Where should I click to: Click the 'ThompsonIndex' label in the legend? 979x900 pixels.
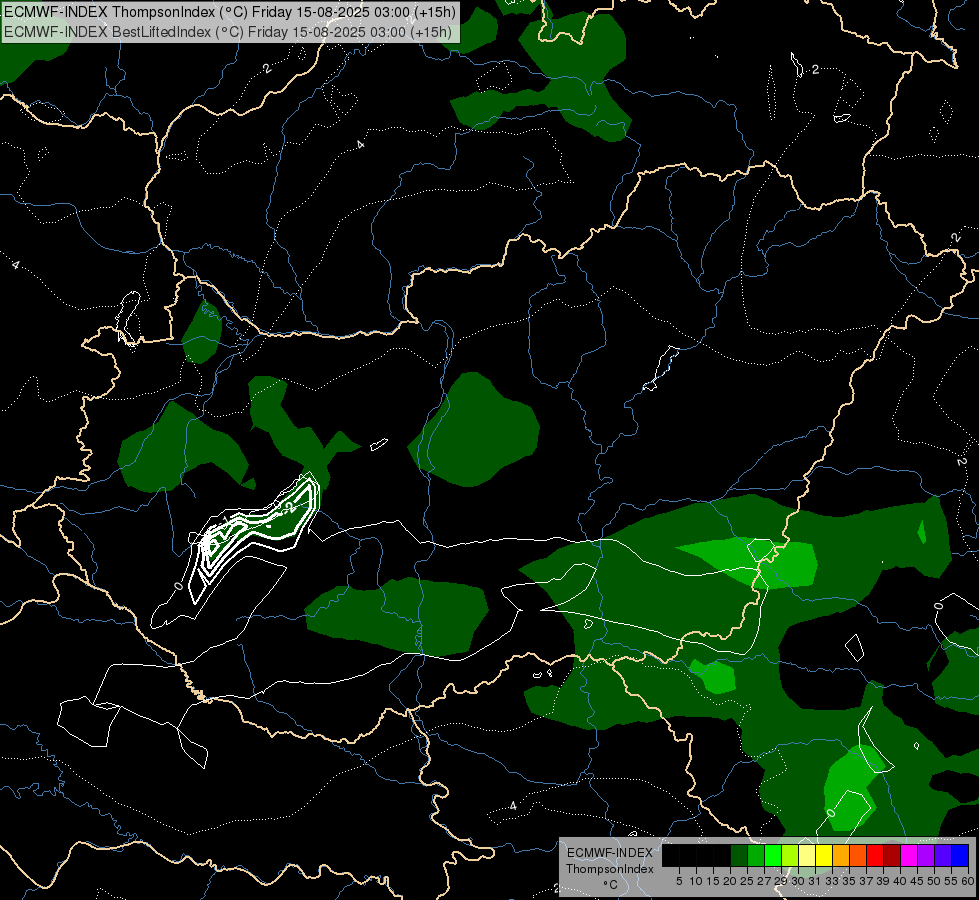[x=609, y=869]
